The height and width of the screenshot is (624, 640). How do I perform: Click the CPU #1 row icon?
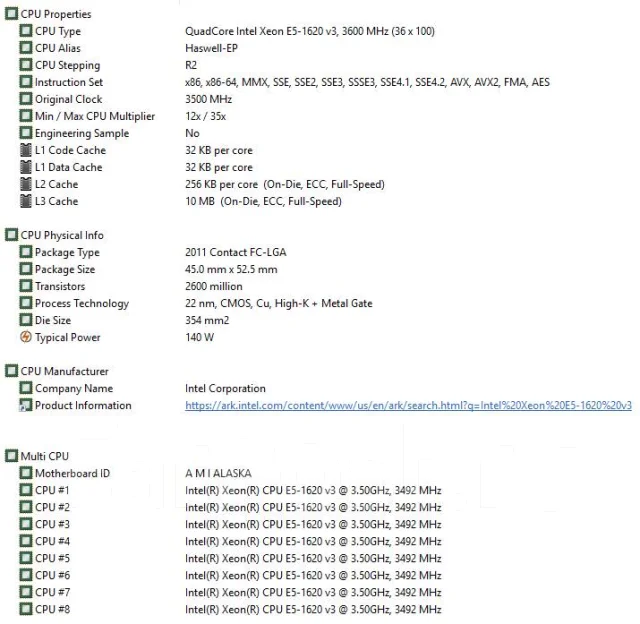(x=26, y=490)
